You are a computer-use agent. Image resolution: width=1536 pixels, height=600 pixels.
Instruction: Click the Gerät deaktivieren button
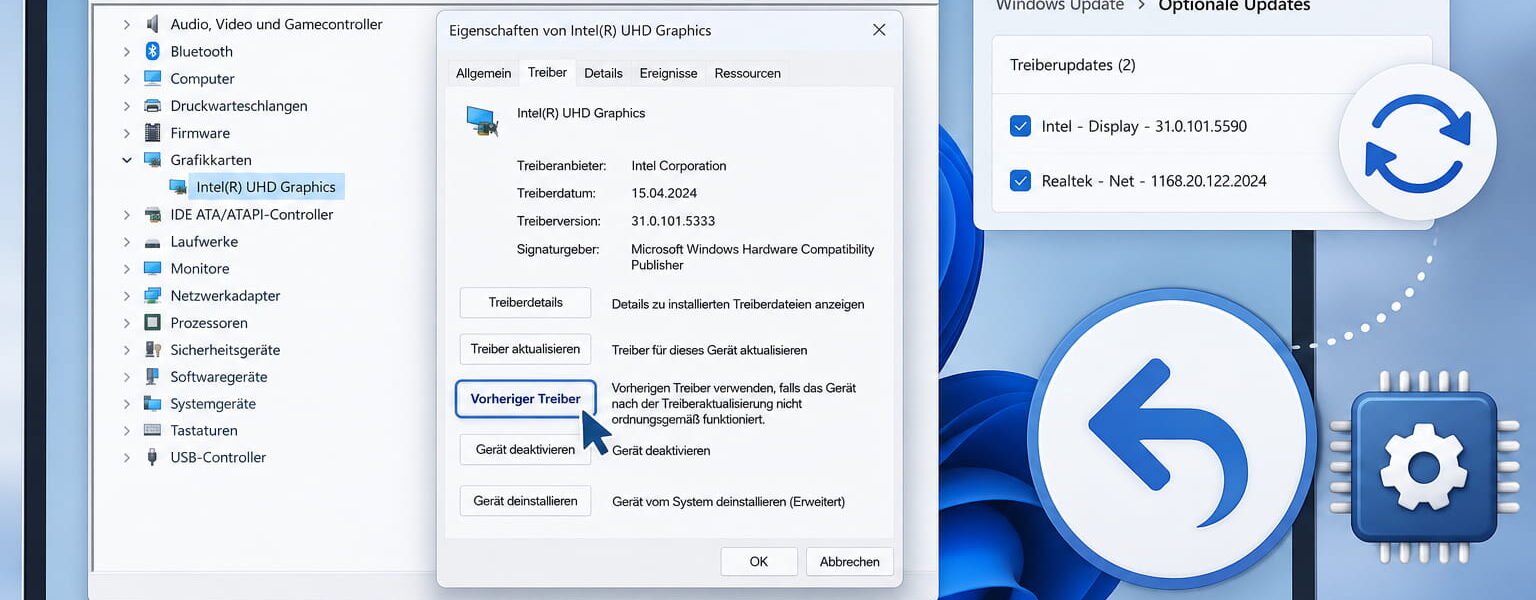525,449
